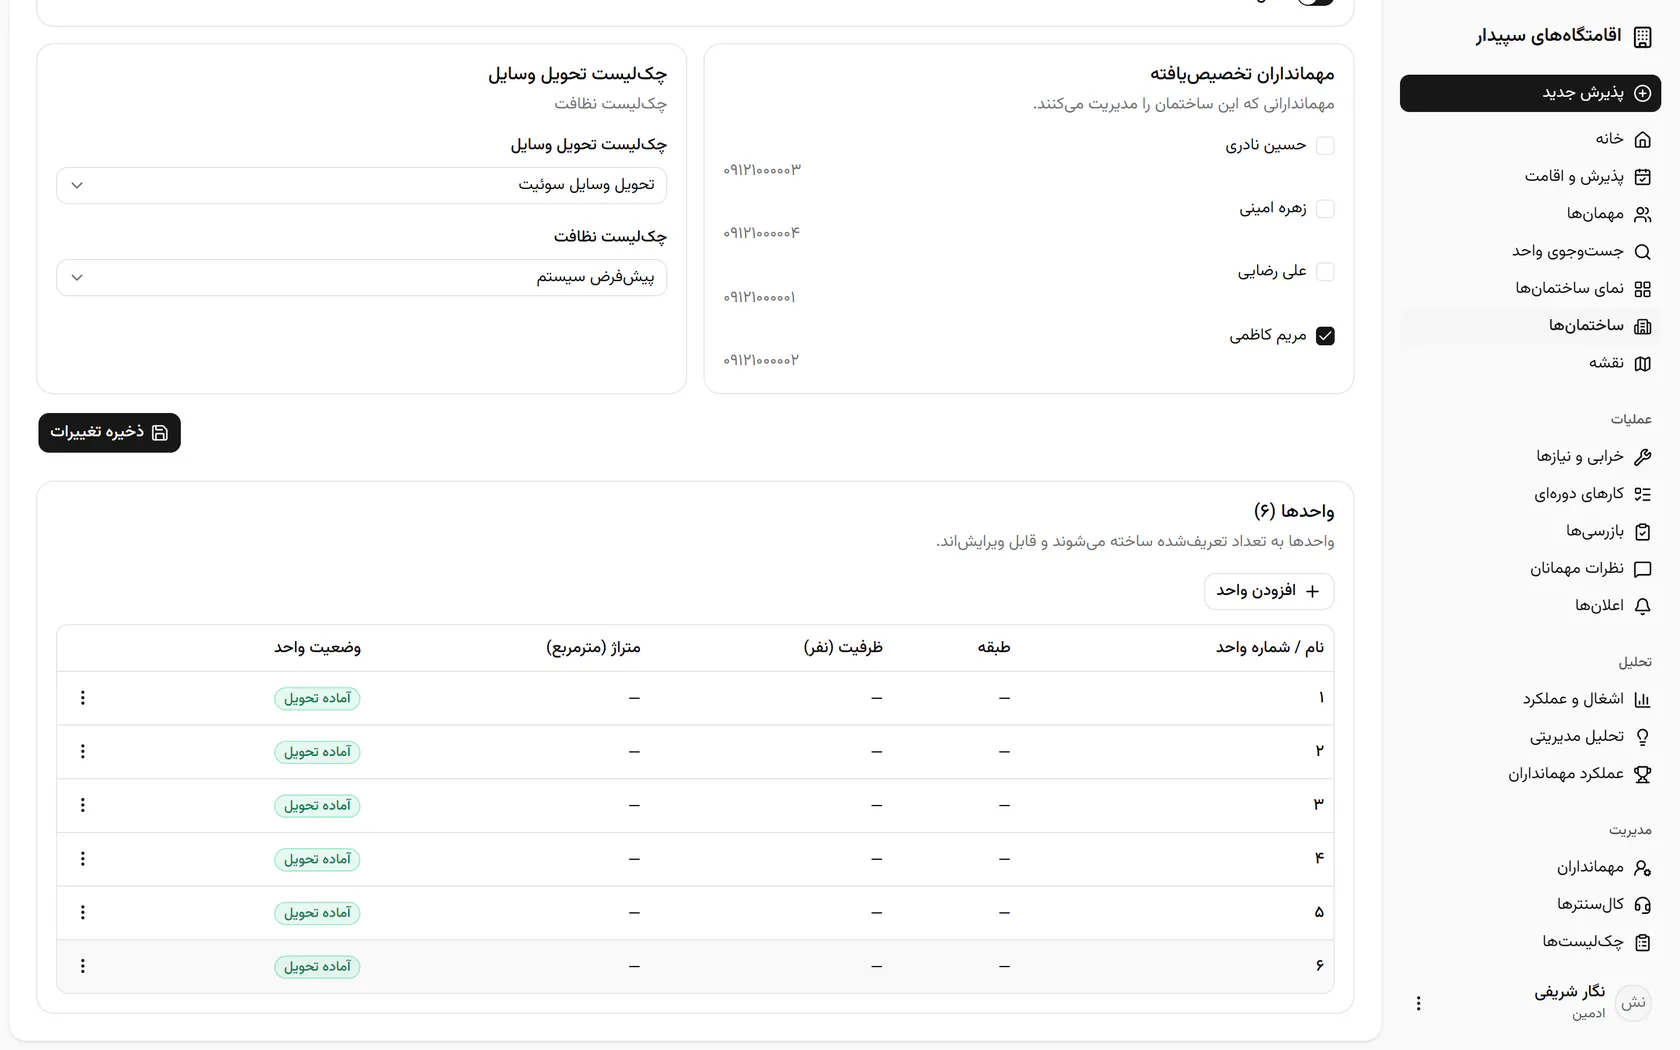The width and height of the screenshot is (1680, 1050).
Task: Click the کارهای دوره‌ای list icon
Action: point(1642,494)
